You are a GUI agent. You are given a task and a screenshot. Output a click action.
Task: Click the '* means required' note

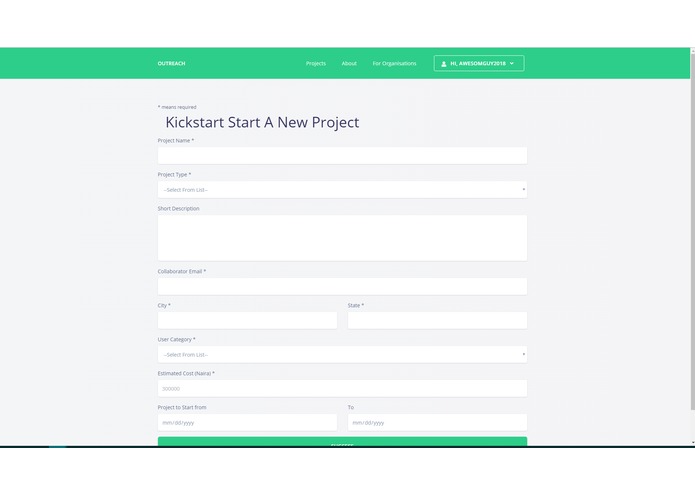point(177,107)
